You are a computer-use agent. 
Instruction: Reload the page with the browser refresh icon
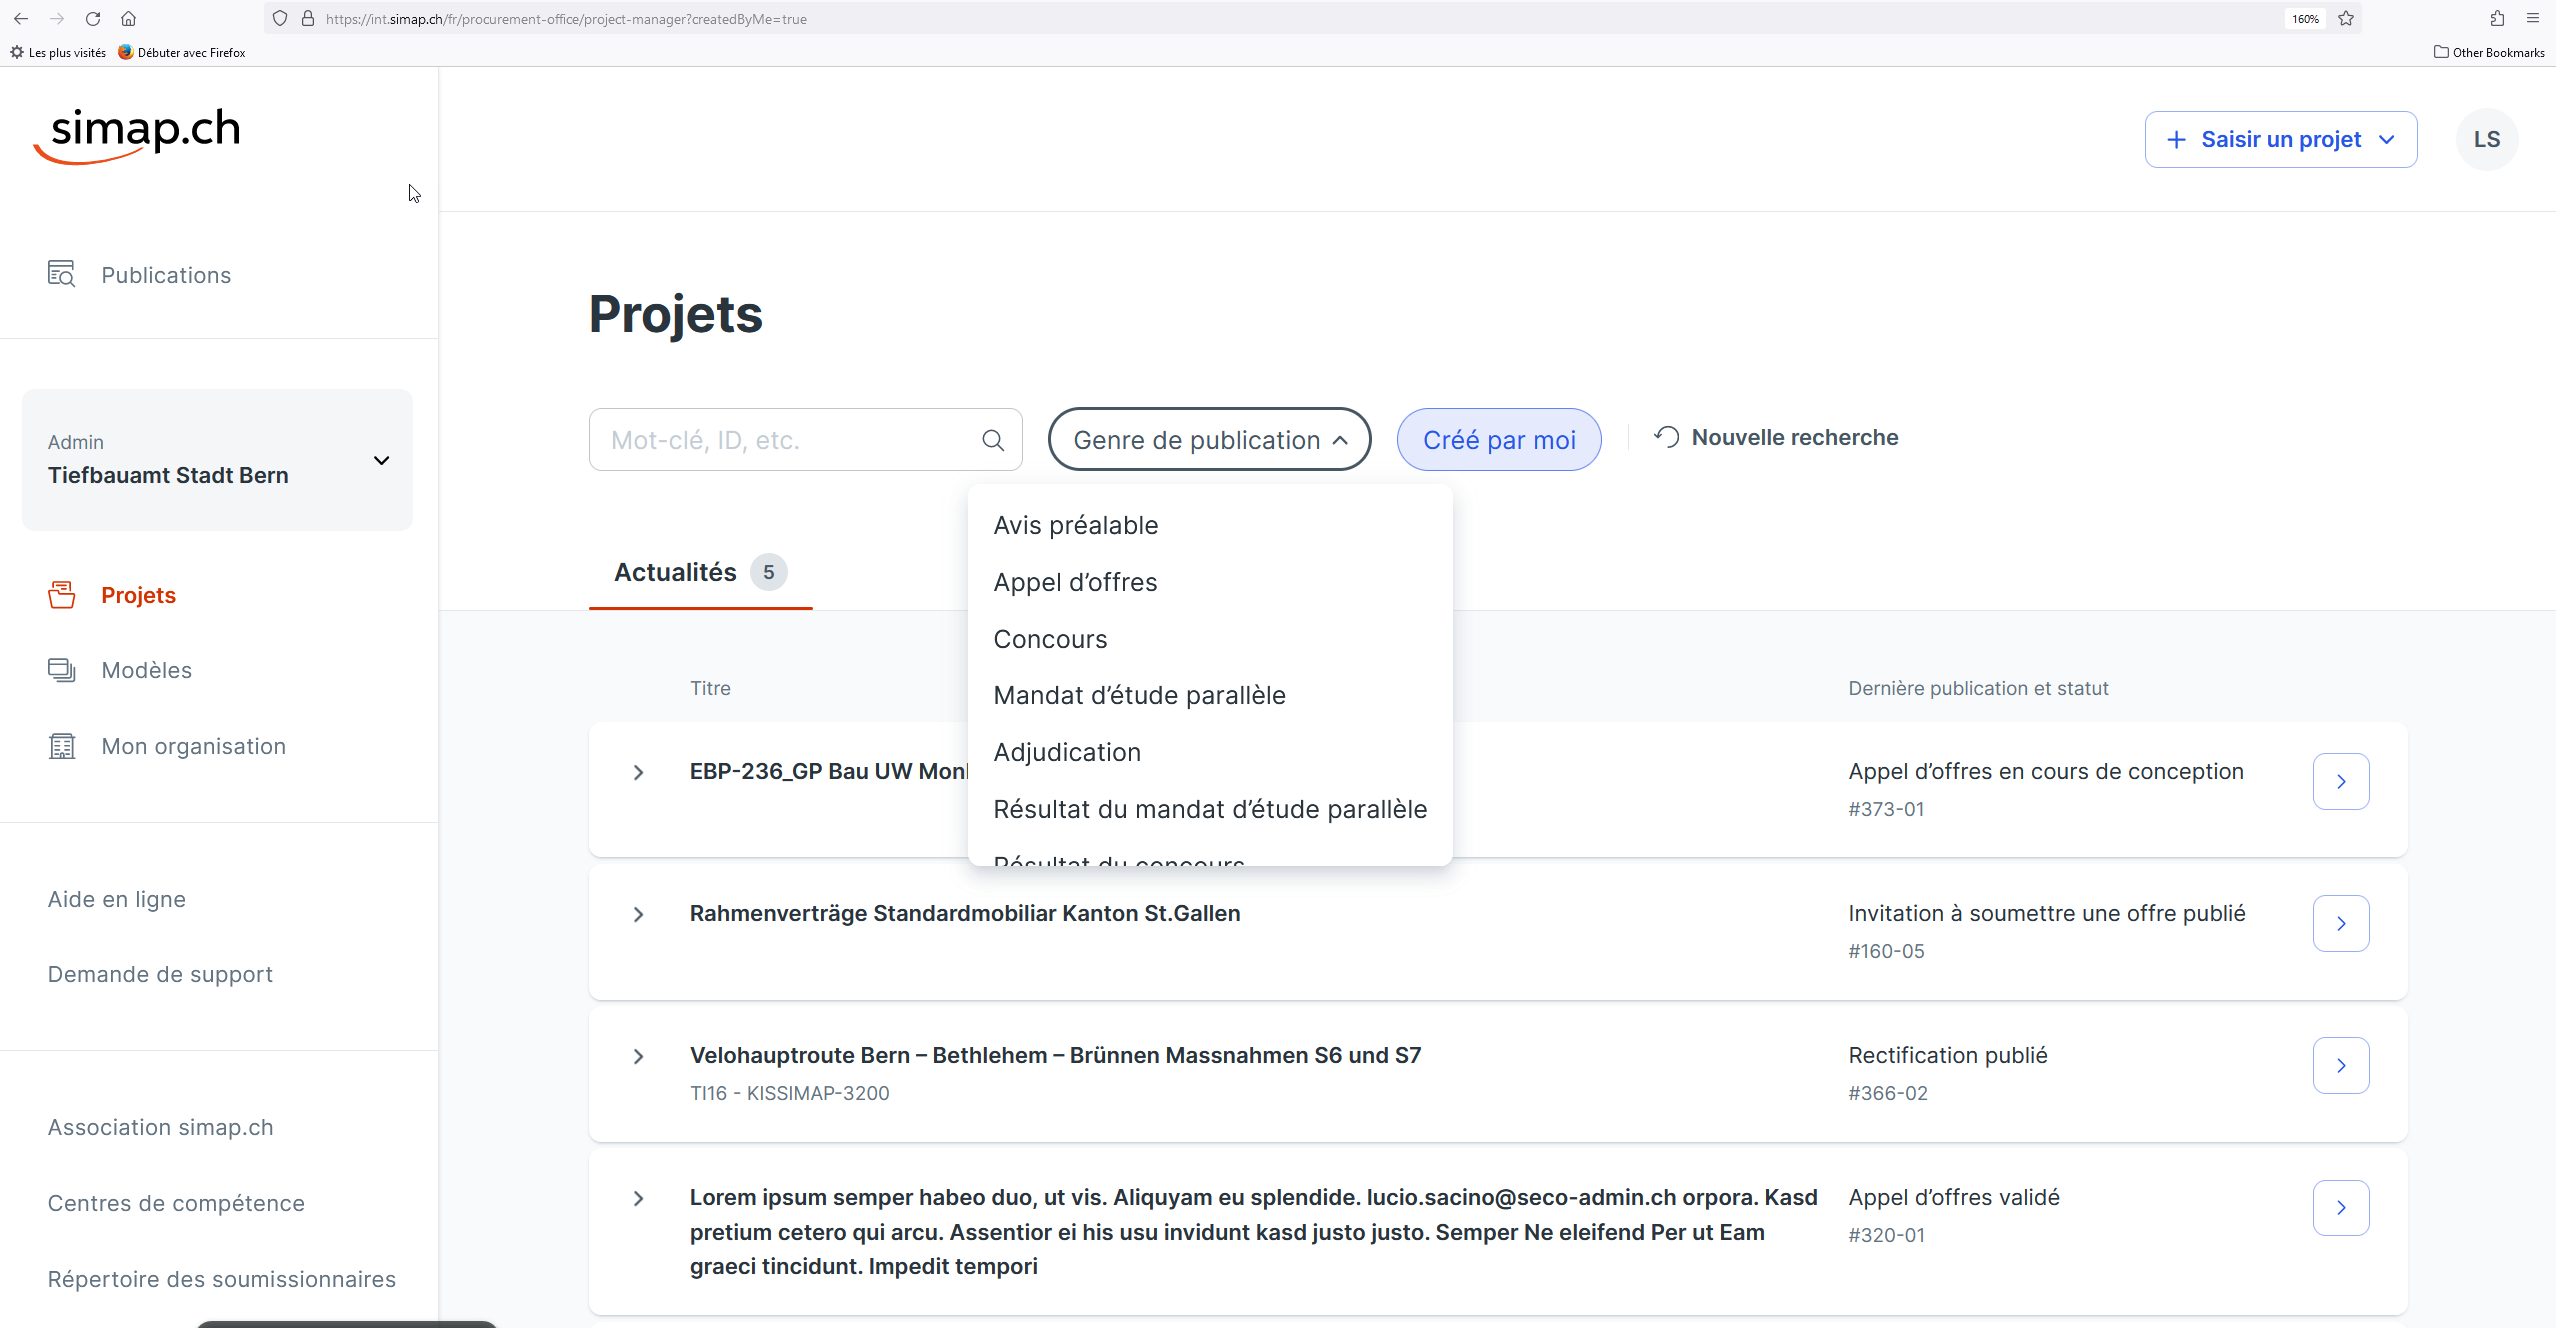[x=93, y=18]
